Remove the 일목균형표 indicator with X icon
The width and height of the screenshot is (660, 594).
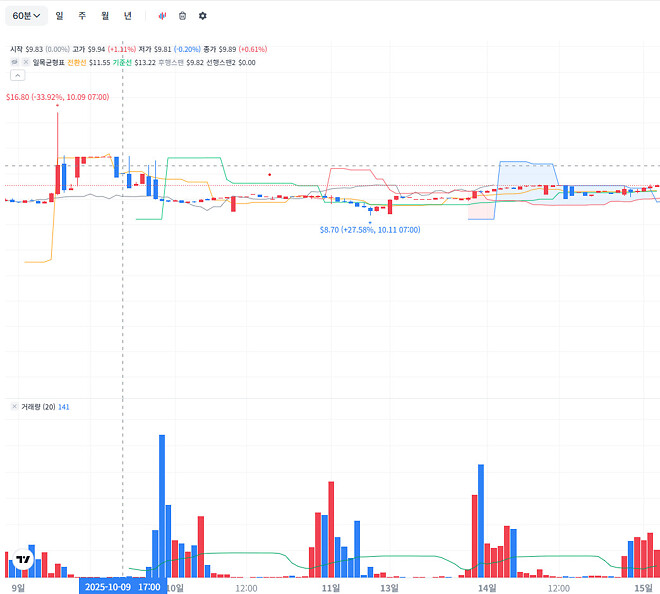click(x=26, y=62)
